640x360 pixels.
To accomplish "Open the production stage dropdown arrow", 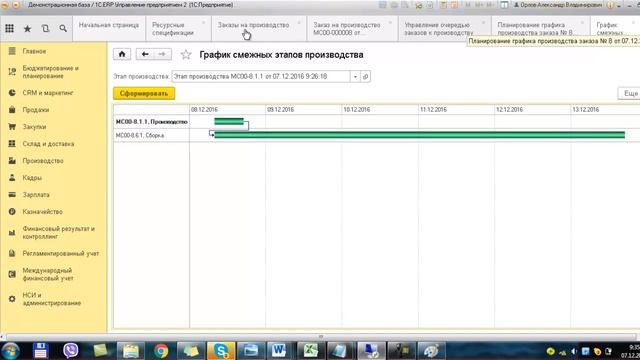I will (355, 77).
